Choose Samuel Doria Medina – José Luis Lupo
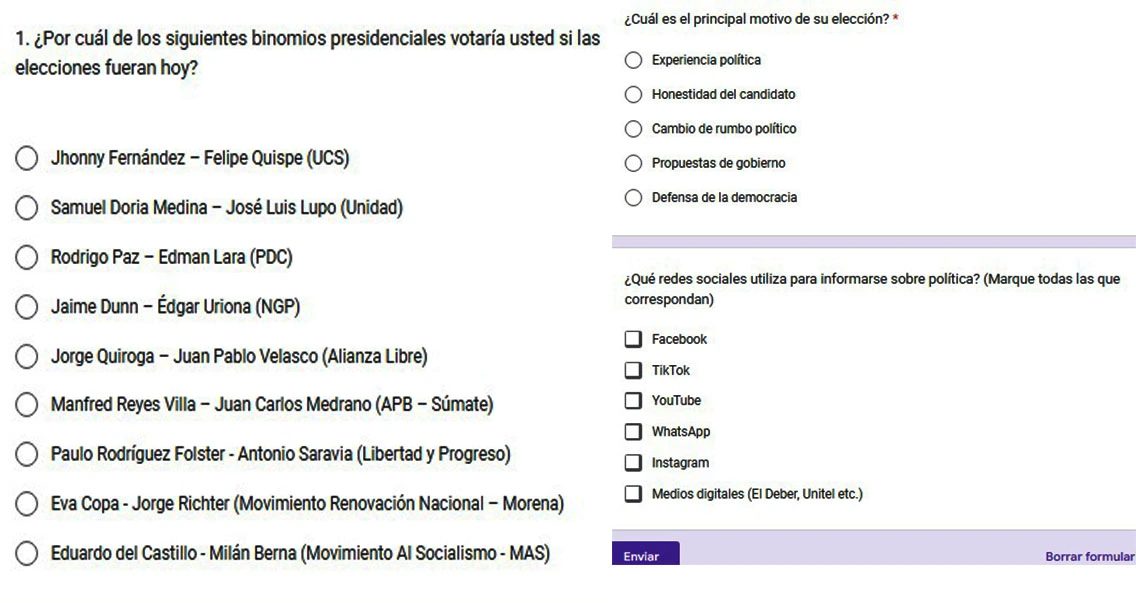The height and width of the screenshot is (603, 1136). (x=27, y=208)
